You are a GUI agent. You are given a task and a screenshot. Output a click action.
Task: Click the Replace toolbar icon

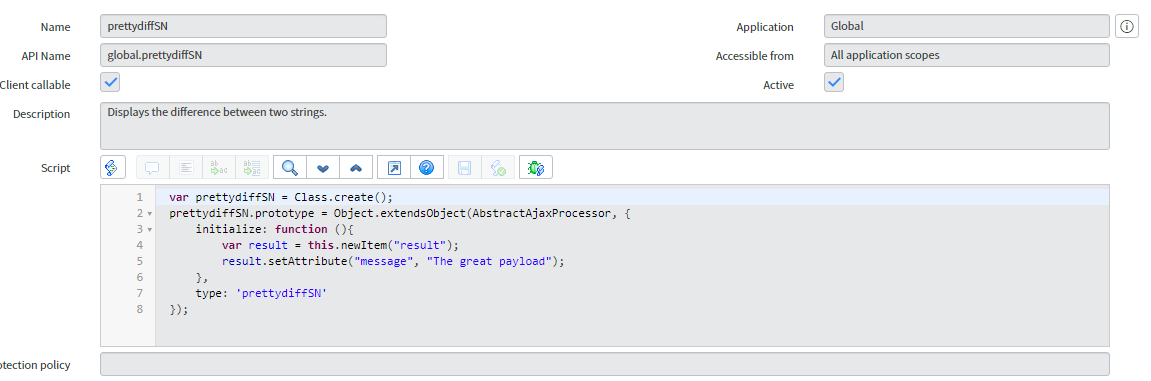coord(219,167)
